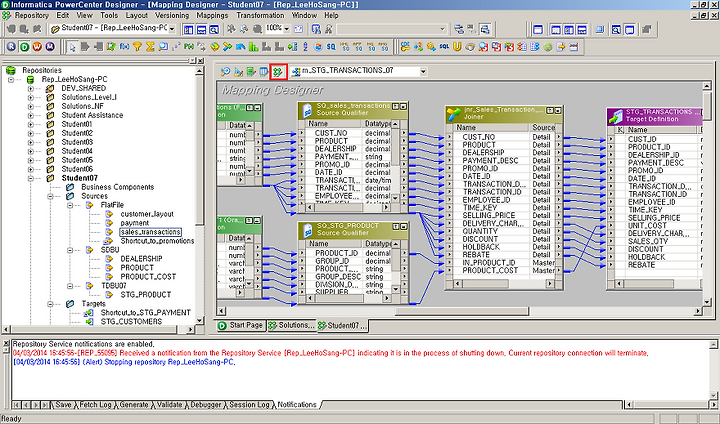This screenshot has width=720, height=424.
Task: Open the Repository Manager (R) tool
Action: pyautogui.click(x=11, y=47)
